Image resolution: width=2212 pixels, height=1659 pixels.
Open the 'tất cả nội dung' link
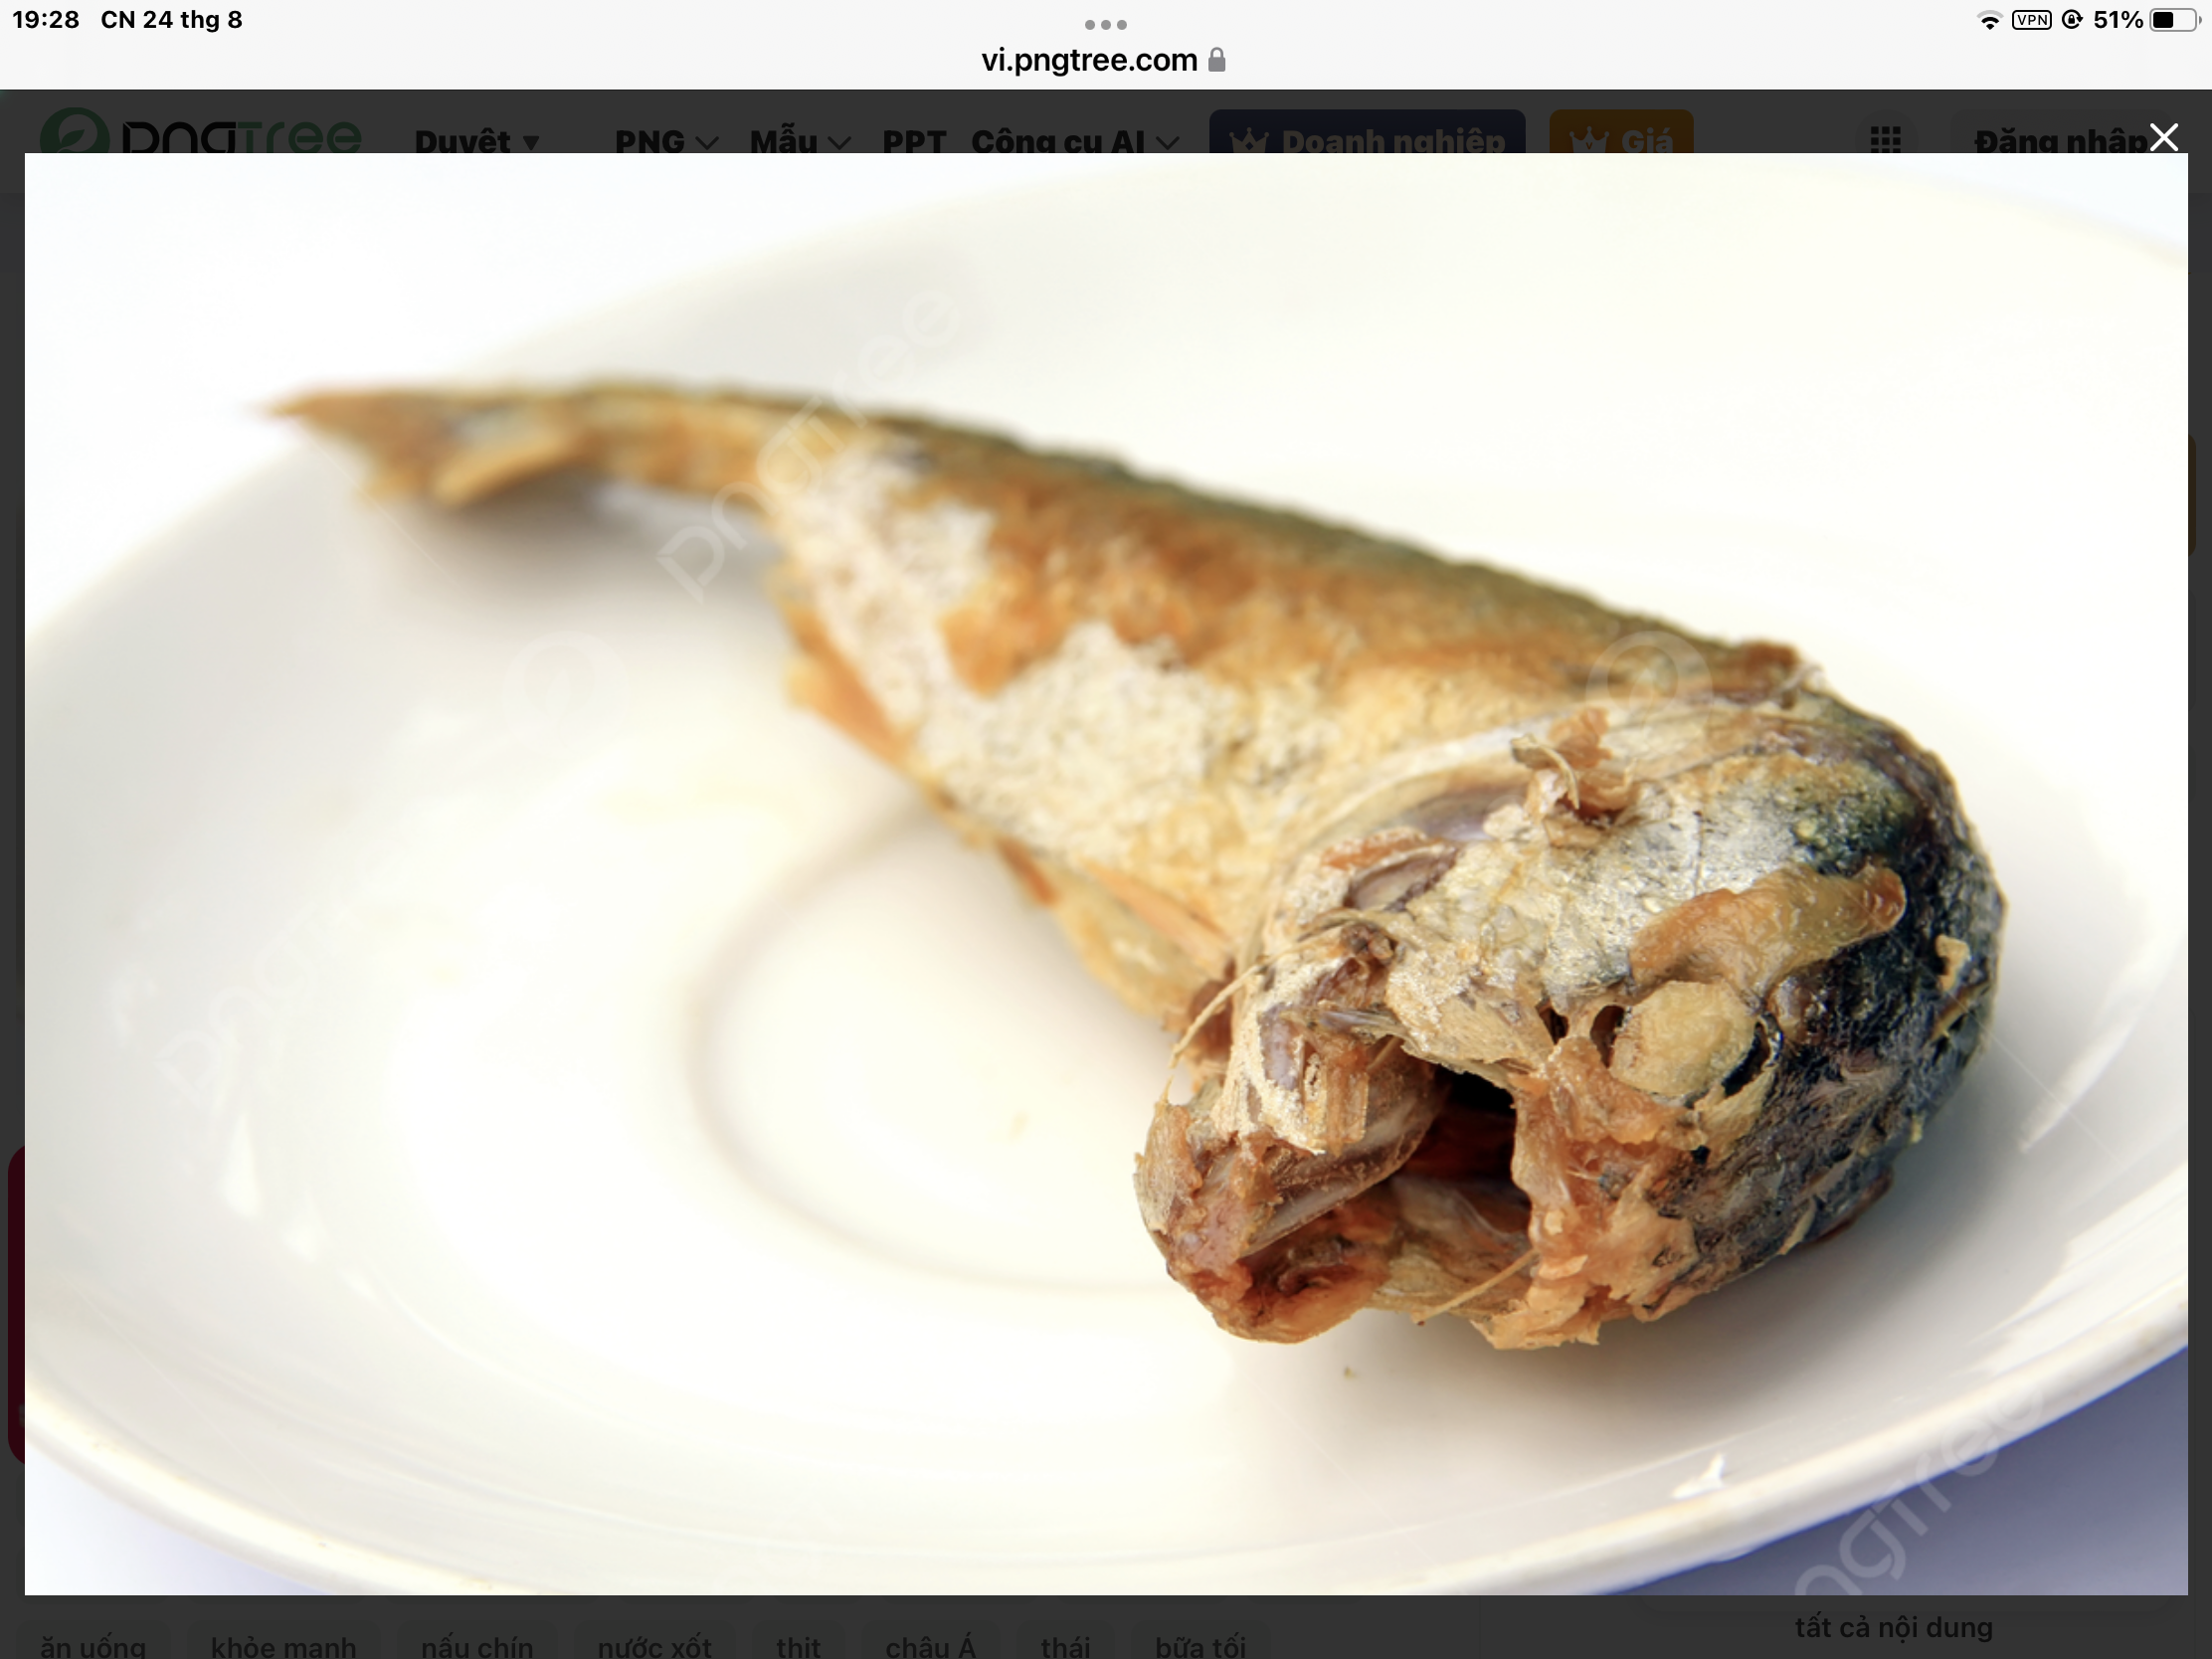1893,1627
